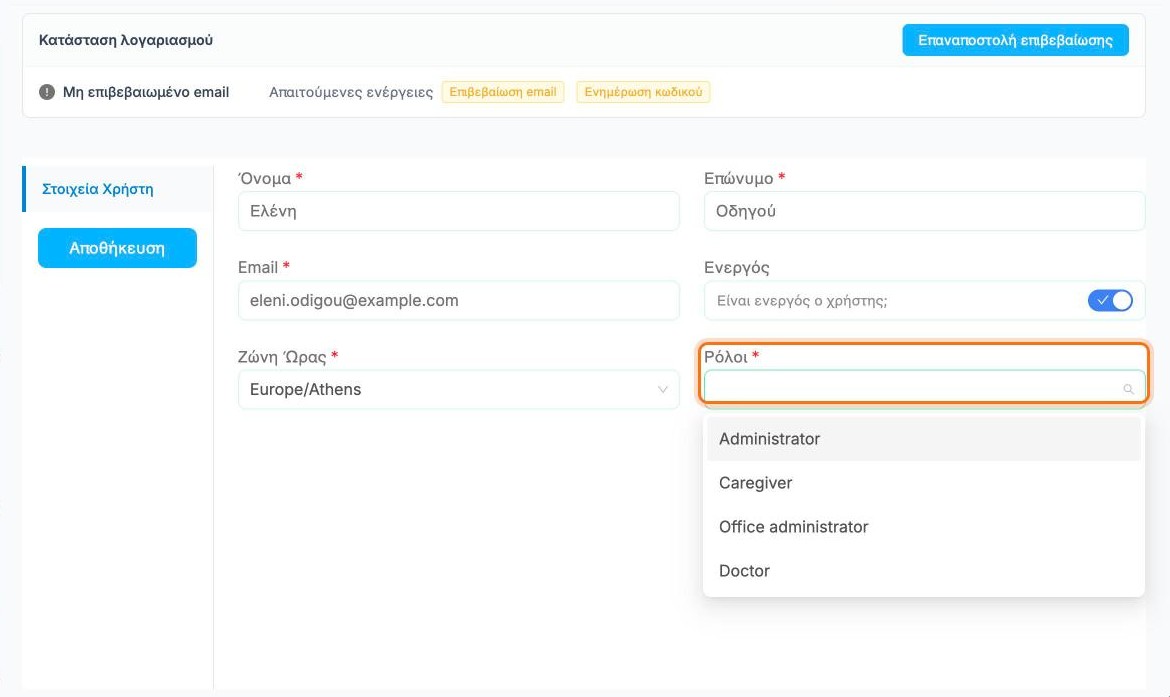
Task: Click the Είναι ενεργός ο χρήστης label
Action: [x=802, y=301]
